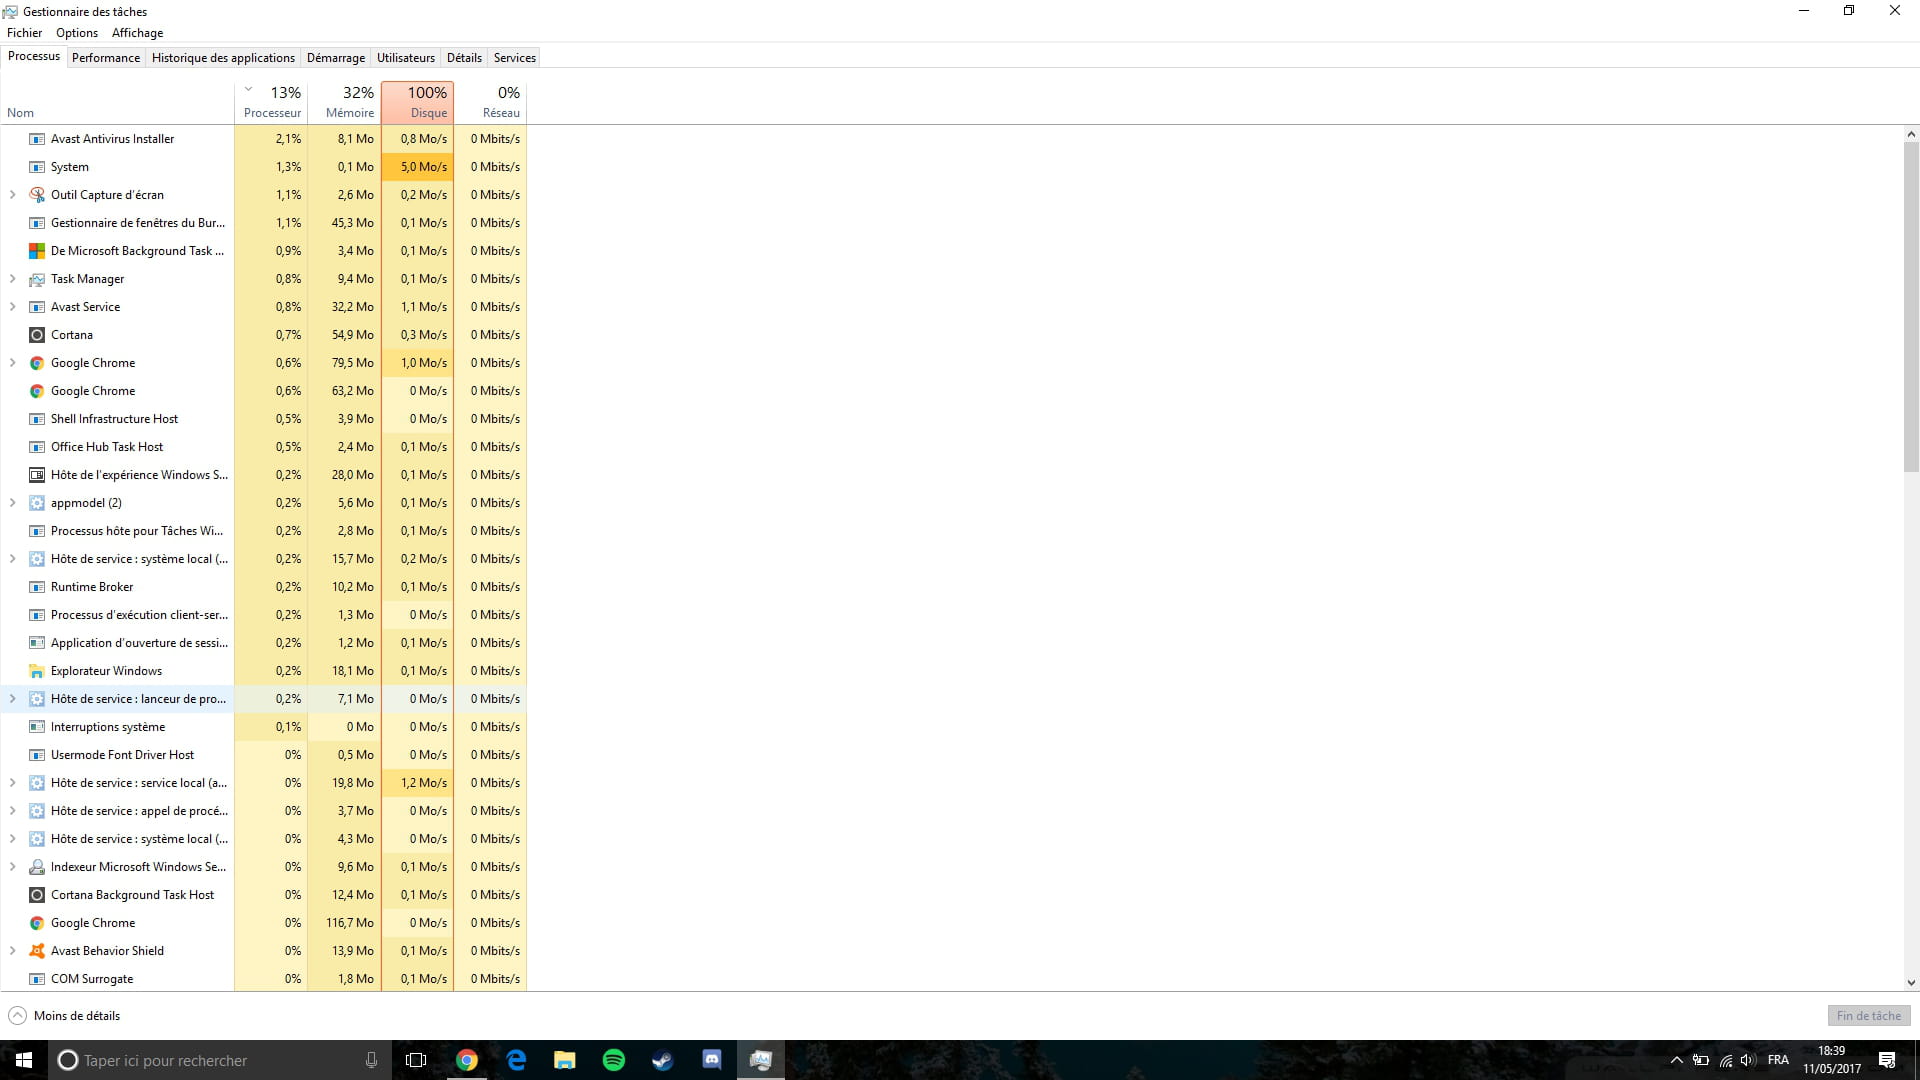
Task: Click the Google Chrome 79,5 Mo icon
Action: [x=37, y=363]
